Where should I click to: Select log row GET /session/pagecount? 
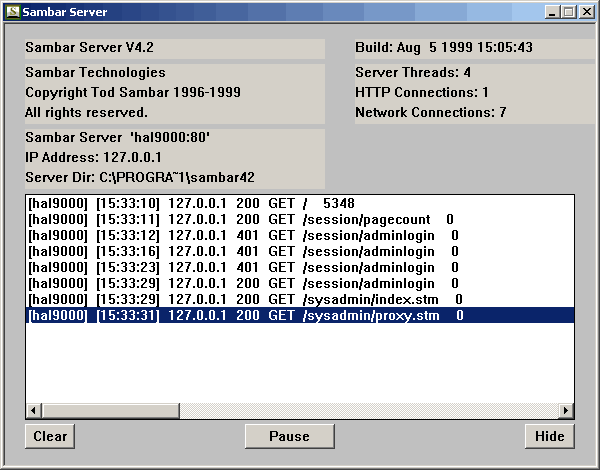(300, 219)
